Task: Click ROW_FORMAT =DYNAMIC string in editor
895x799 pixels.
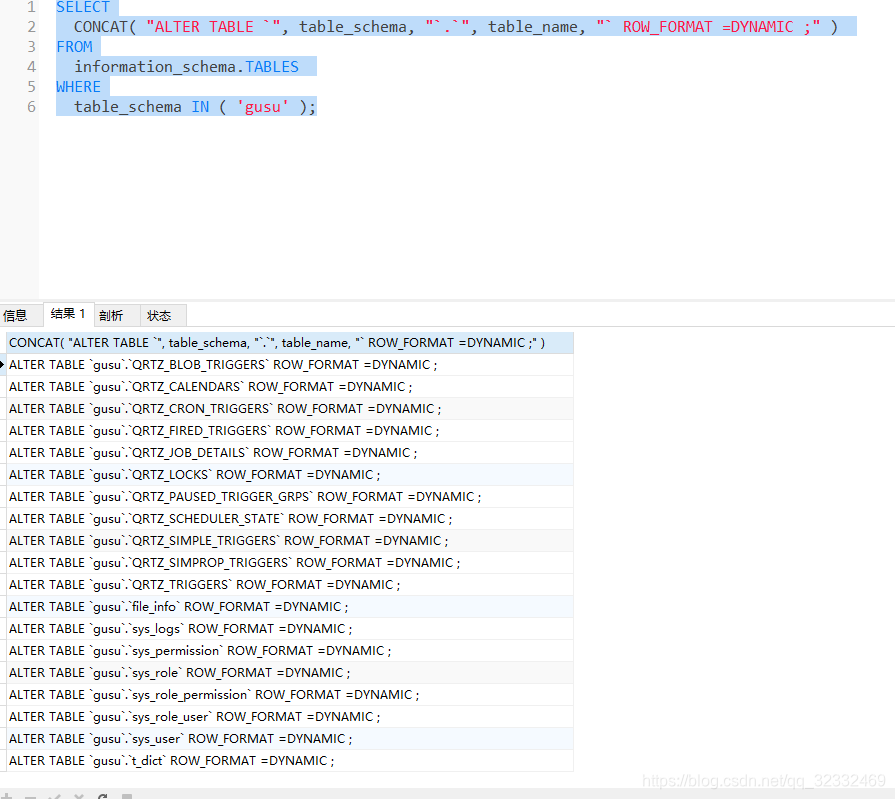Action: coord(708,27)
